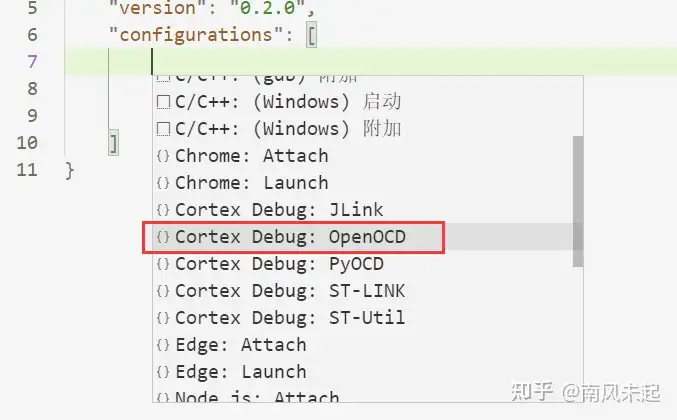
Task: Click snippet icon beside Chrome: Launch
Action: [x=163, y=183]
